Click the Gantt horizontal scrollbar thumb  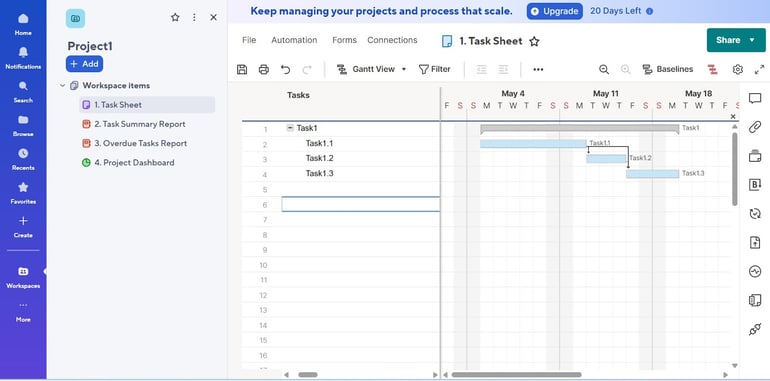516,375
